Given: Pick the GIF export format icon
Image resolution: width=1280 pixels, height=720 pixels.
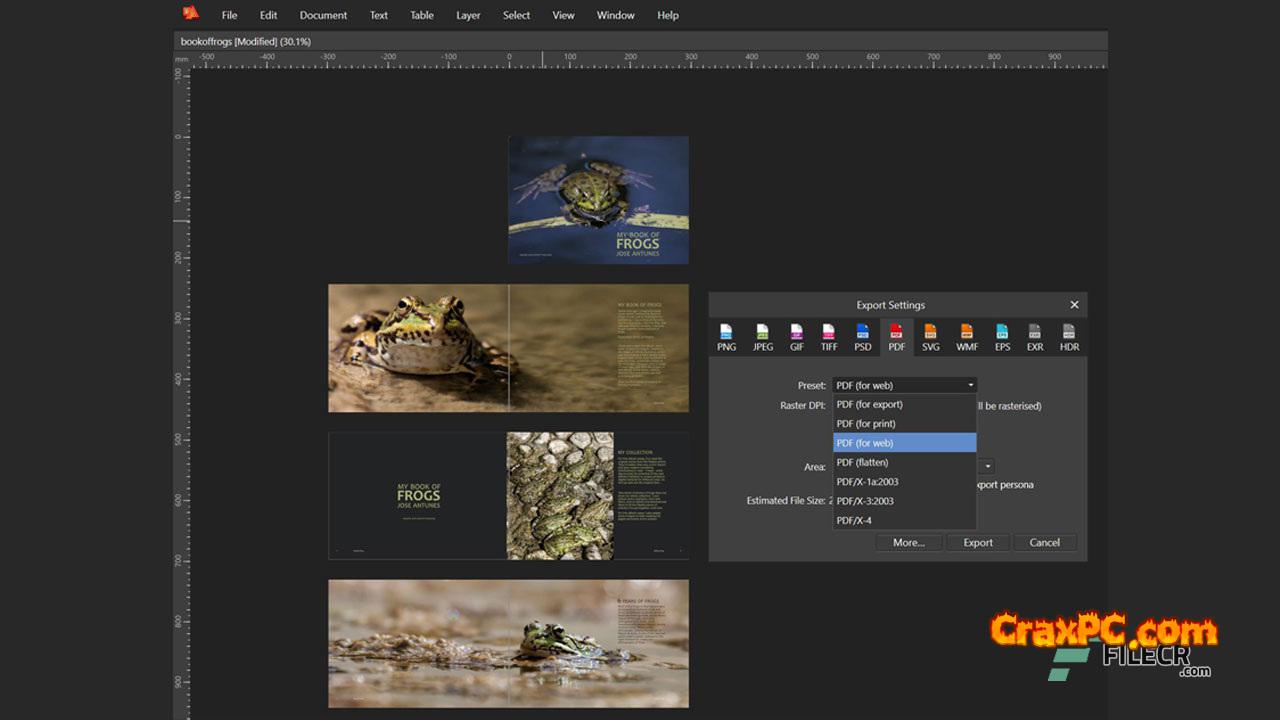Looking at the screenshot, I should [x=797, y=337].
